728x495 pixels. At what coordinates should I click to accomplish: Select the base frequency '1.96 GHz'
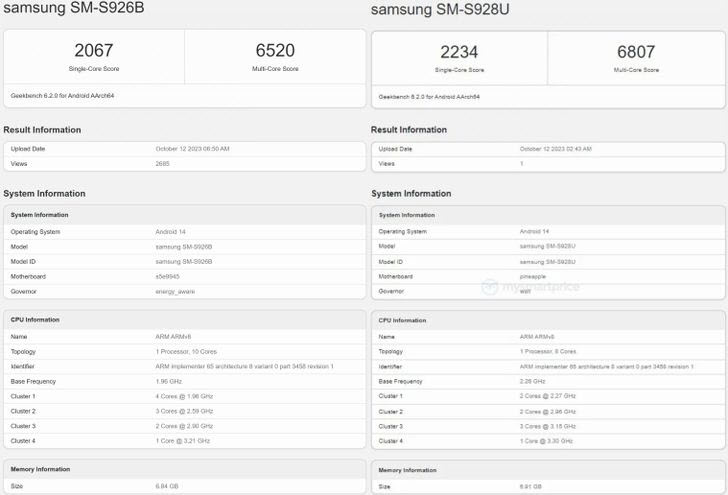(x=169, y=381)
